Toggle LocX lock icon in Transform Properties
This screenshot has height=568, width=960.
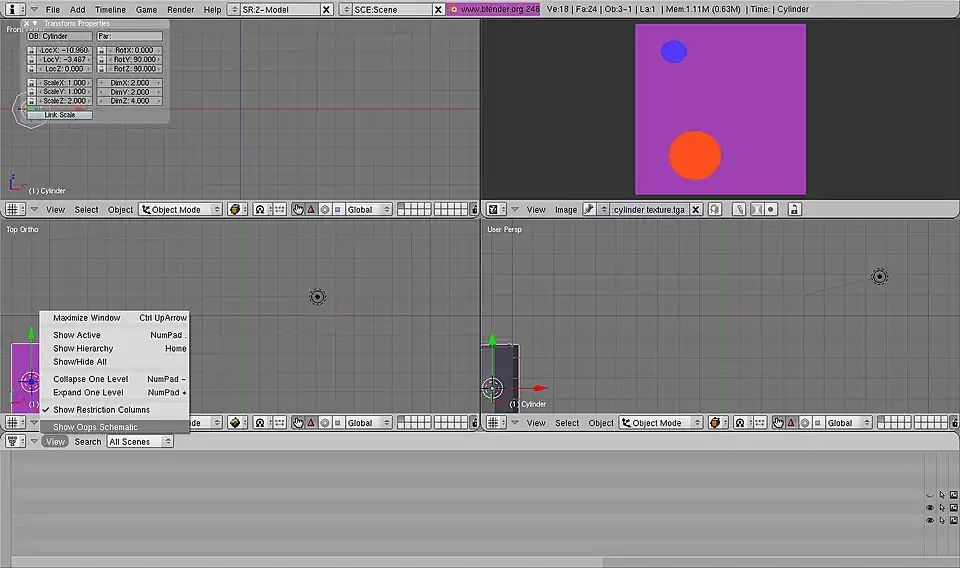pos(31,50)
